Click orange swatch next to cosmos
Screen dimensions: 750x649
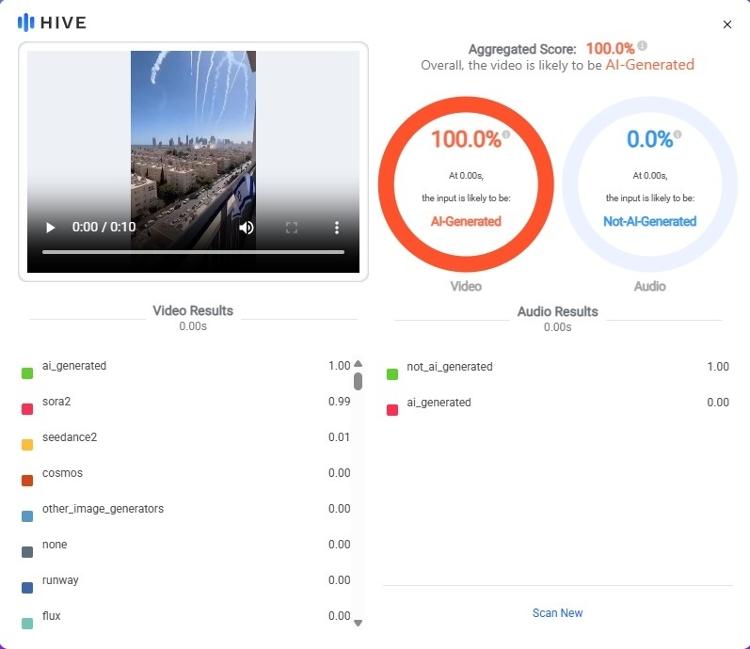pyautogui.click(x=27, y=480)
